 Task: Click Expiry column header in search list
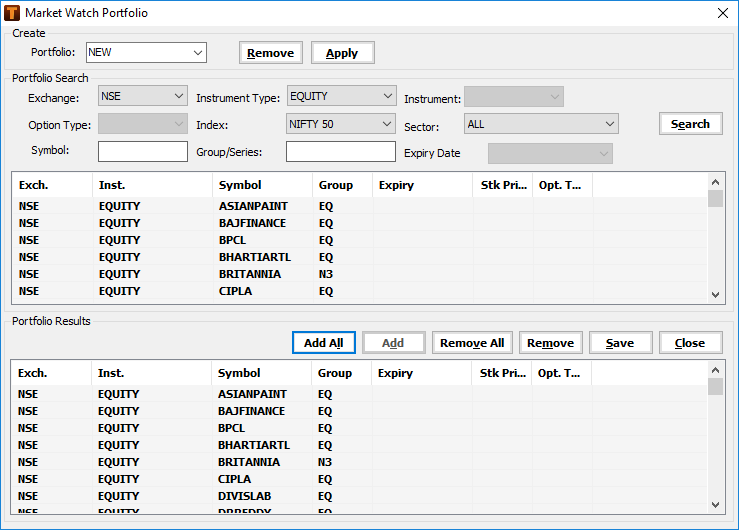click(x=423, y=185)
